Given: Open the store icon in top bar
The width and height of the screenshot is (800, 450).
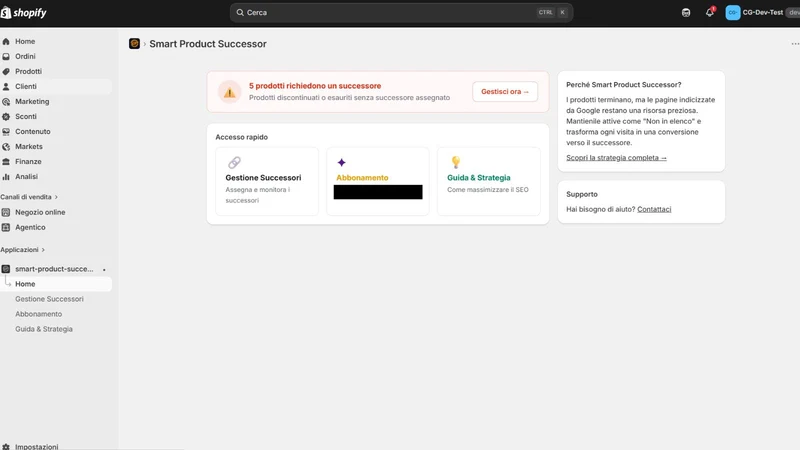Looking at the screenshot, I should (x=686, y=13).
